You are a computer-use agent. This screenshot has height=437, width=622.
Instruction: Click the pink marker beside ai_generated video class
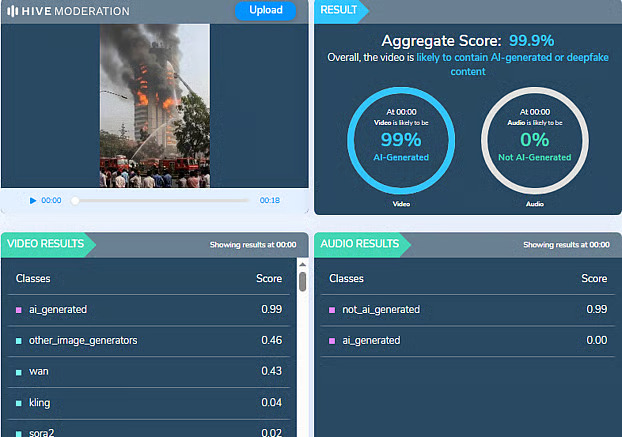(18, 310)
